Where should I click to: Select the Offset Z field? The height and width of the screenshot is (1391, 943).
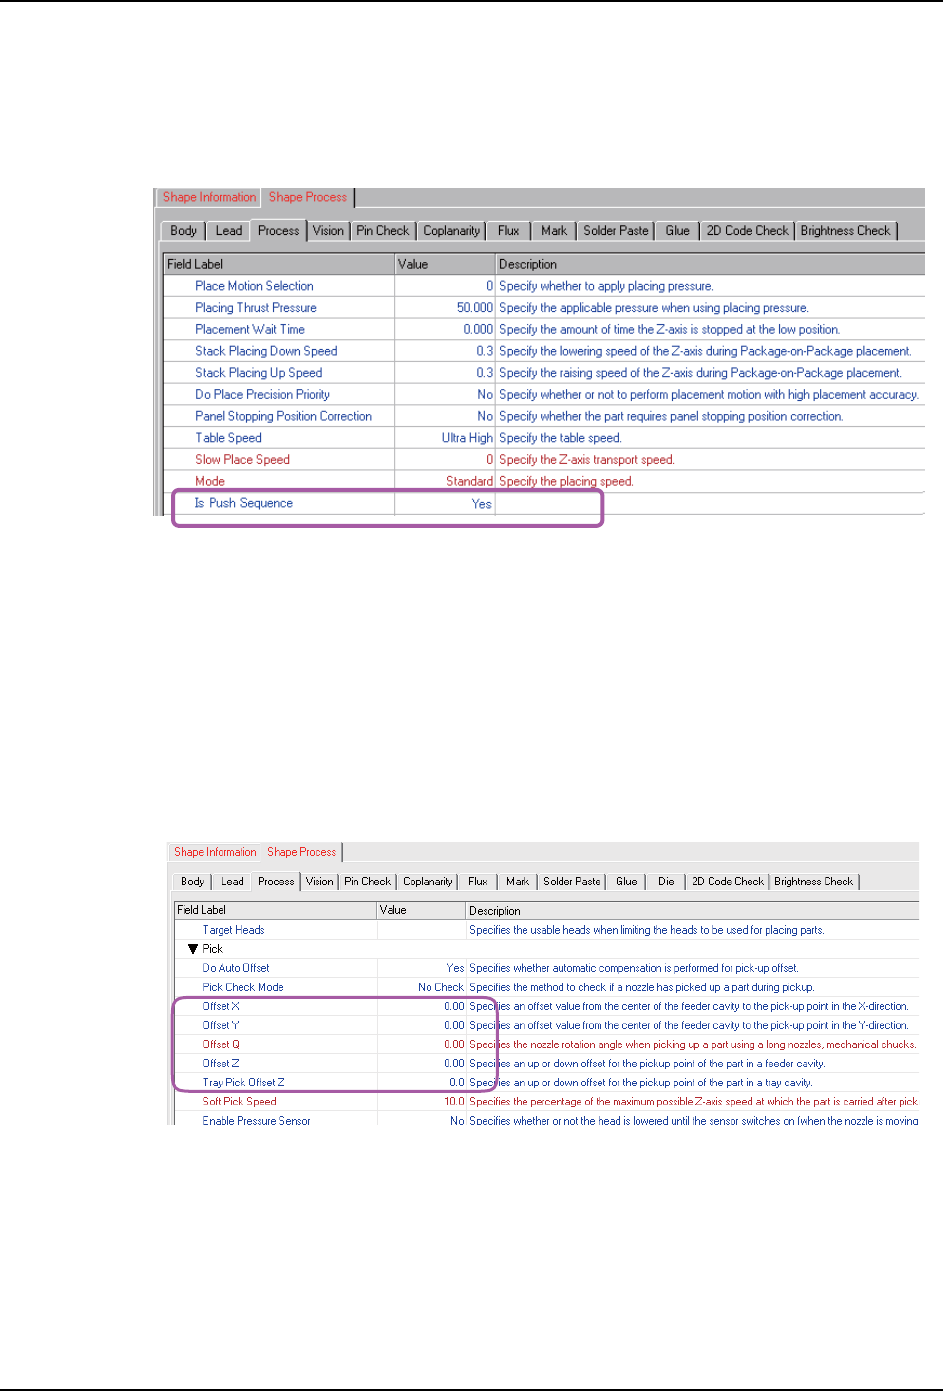[221, 1063]
